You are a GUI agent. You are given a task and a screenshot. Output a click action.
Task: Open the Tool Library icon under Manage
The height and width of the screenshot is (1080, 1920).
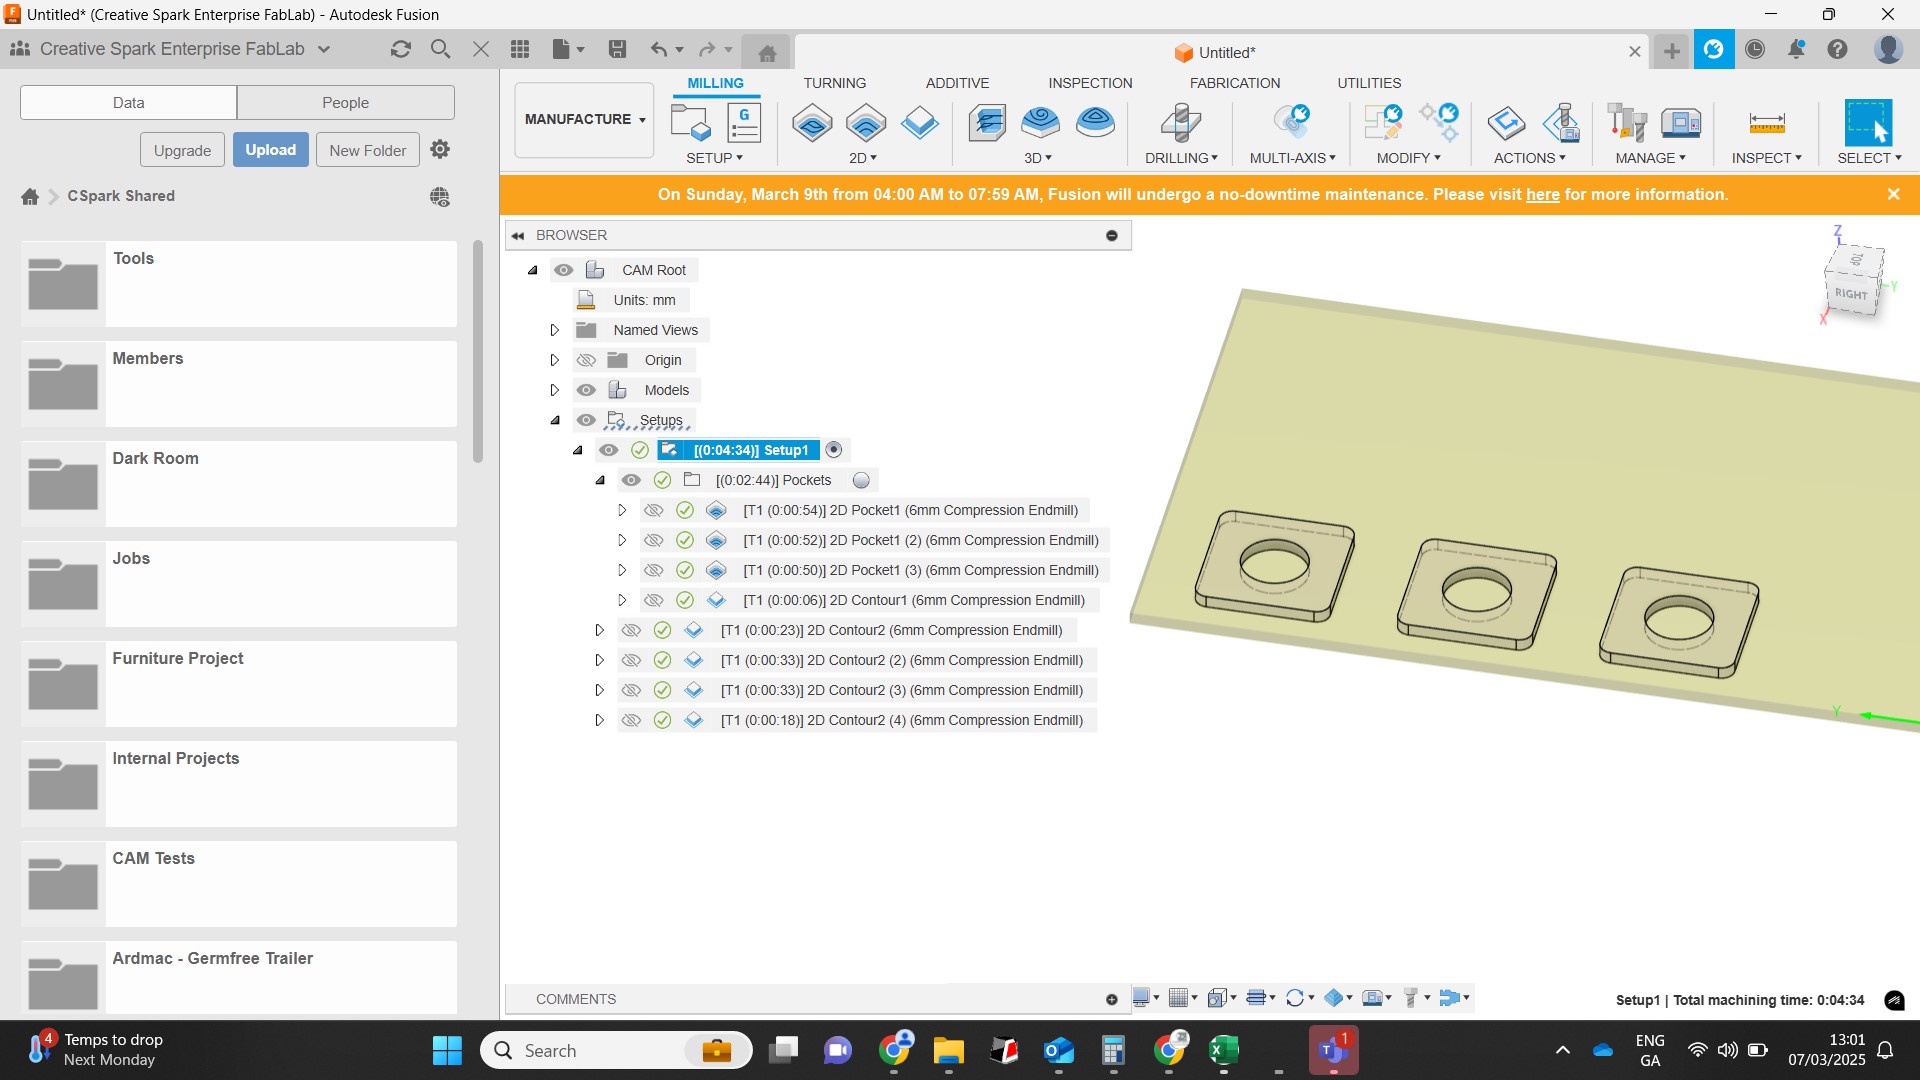(x=1627, y=123)
